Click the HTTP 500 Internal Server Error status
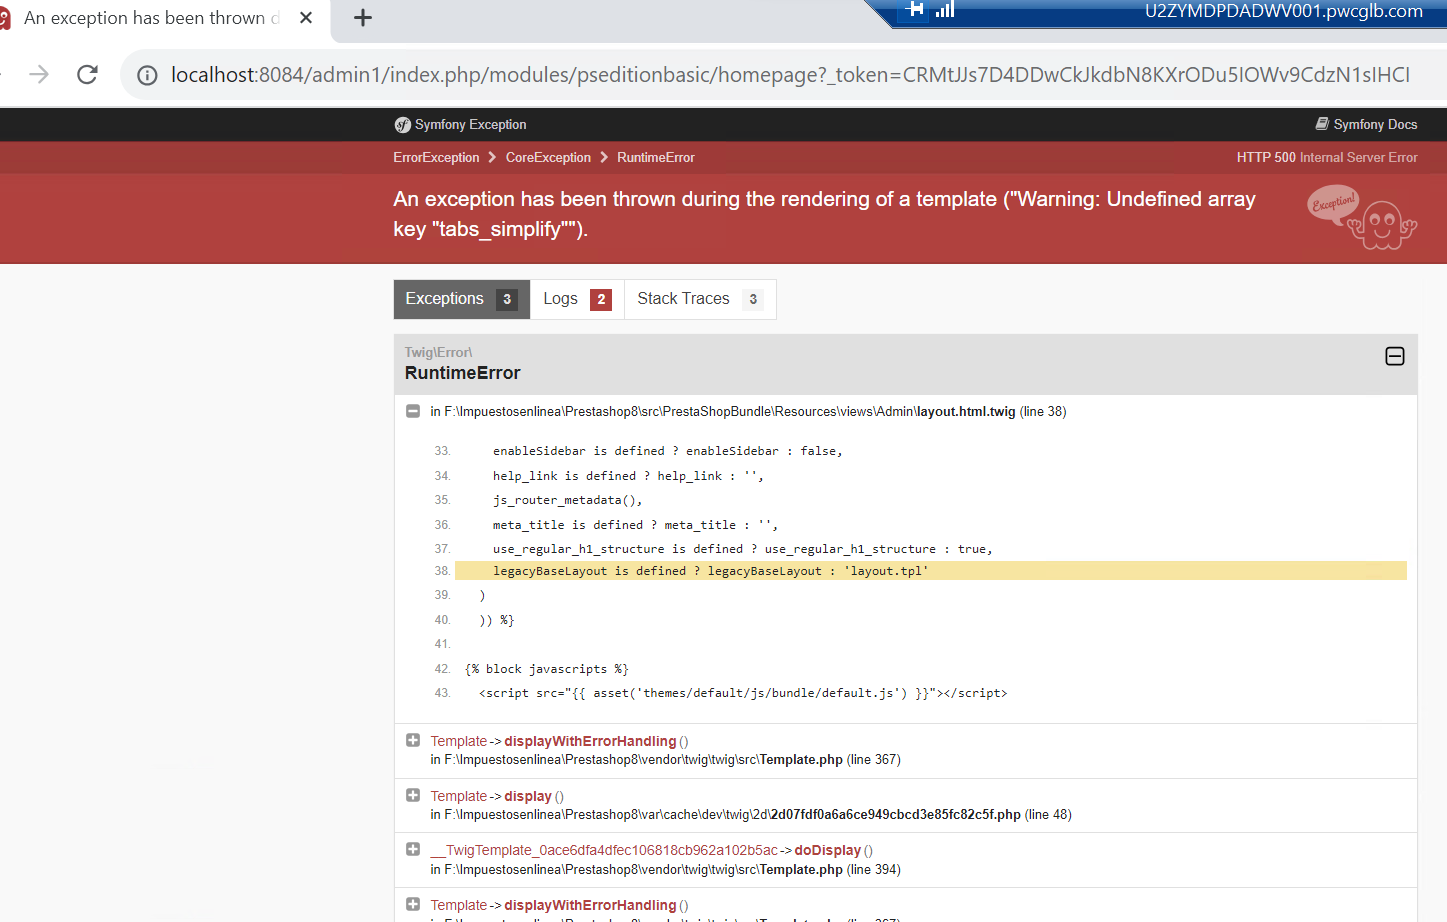 click(1327, 158)
